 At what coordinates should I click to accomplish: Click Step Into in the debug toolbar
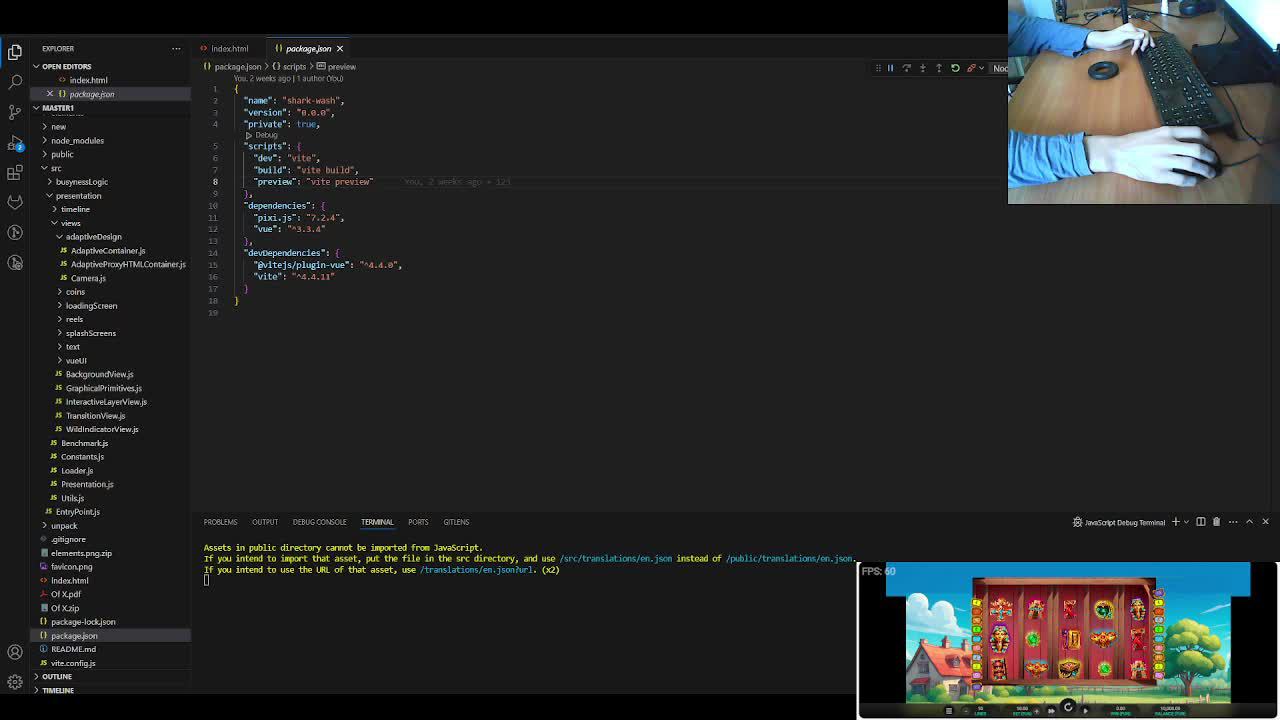(922, 68)
